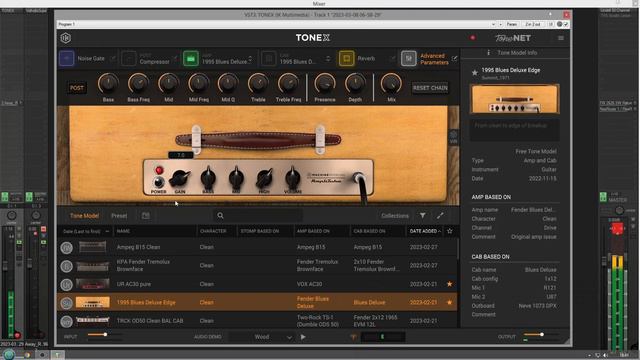Toggle the amp POWER switch

click(x=159, y=182)
